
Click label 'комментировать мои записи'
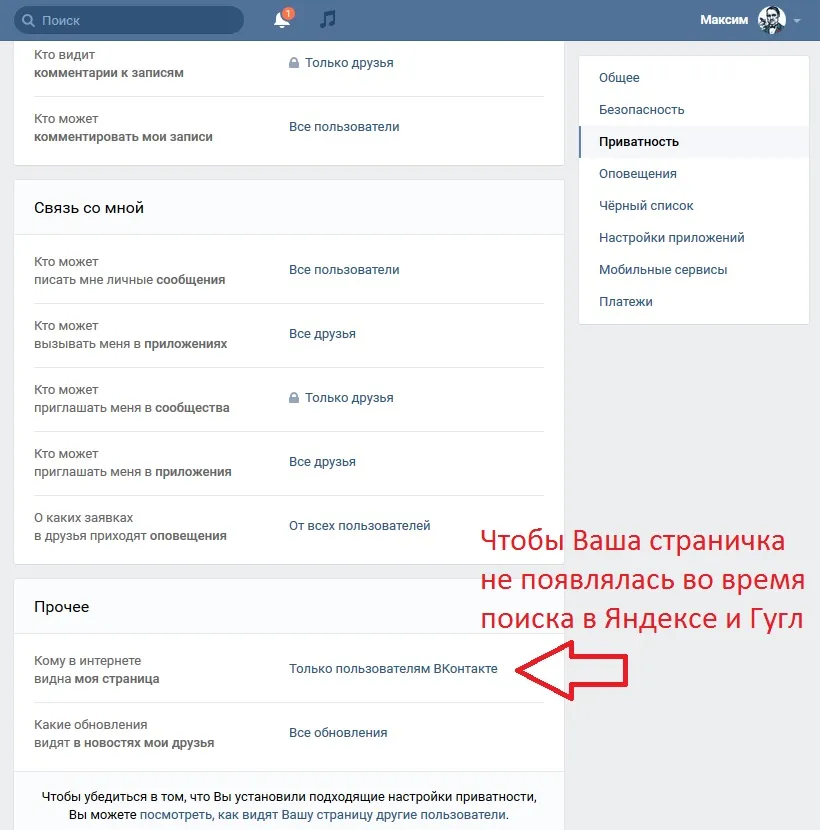coord(123,137)
